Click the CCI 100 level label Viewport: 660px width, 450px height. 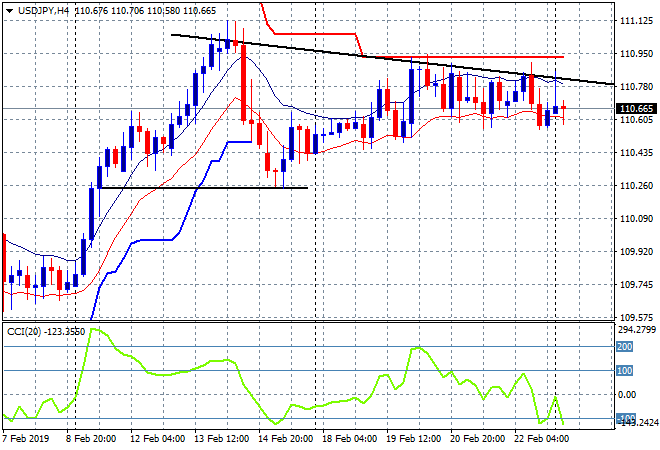625,370
